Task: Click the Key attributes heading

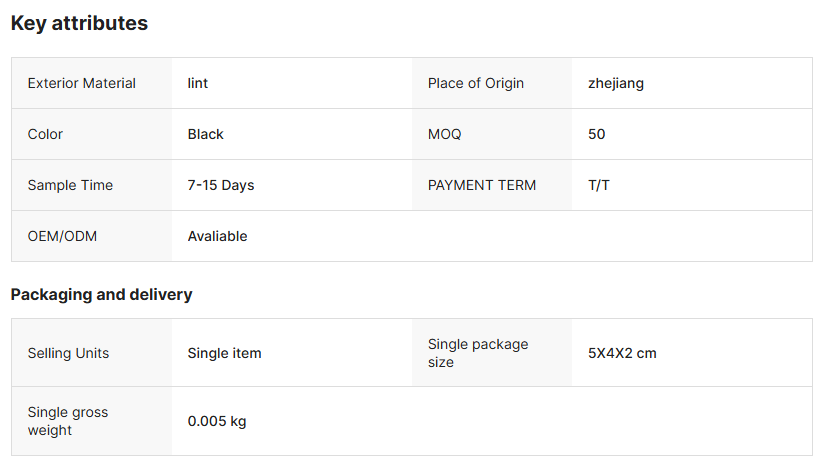Action: (79, 23)
